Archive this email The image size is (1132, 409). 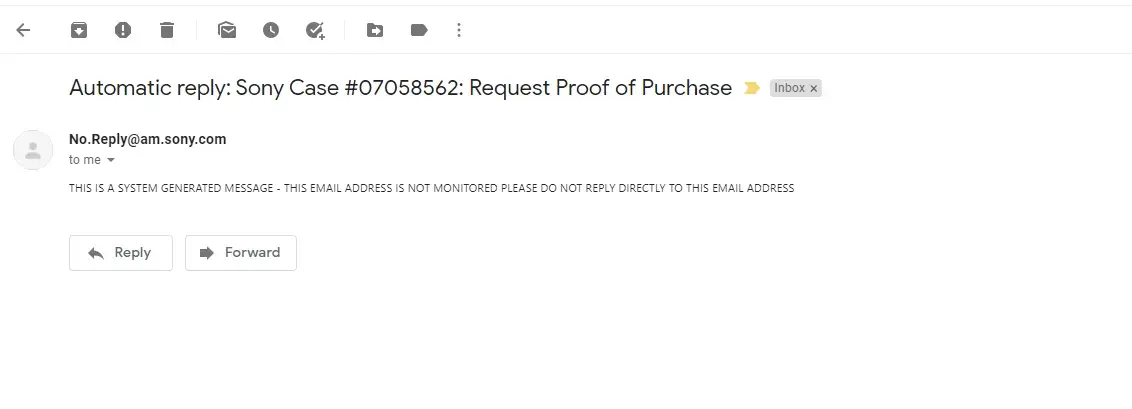pyautogui.click(x=79, y=30)
